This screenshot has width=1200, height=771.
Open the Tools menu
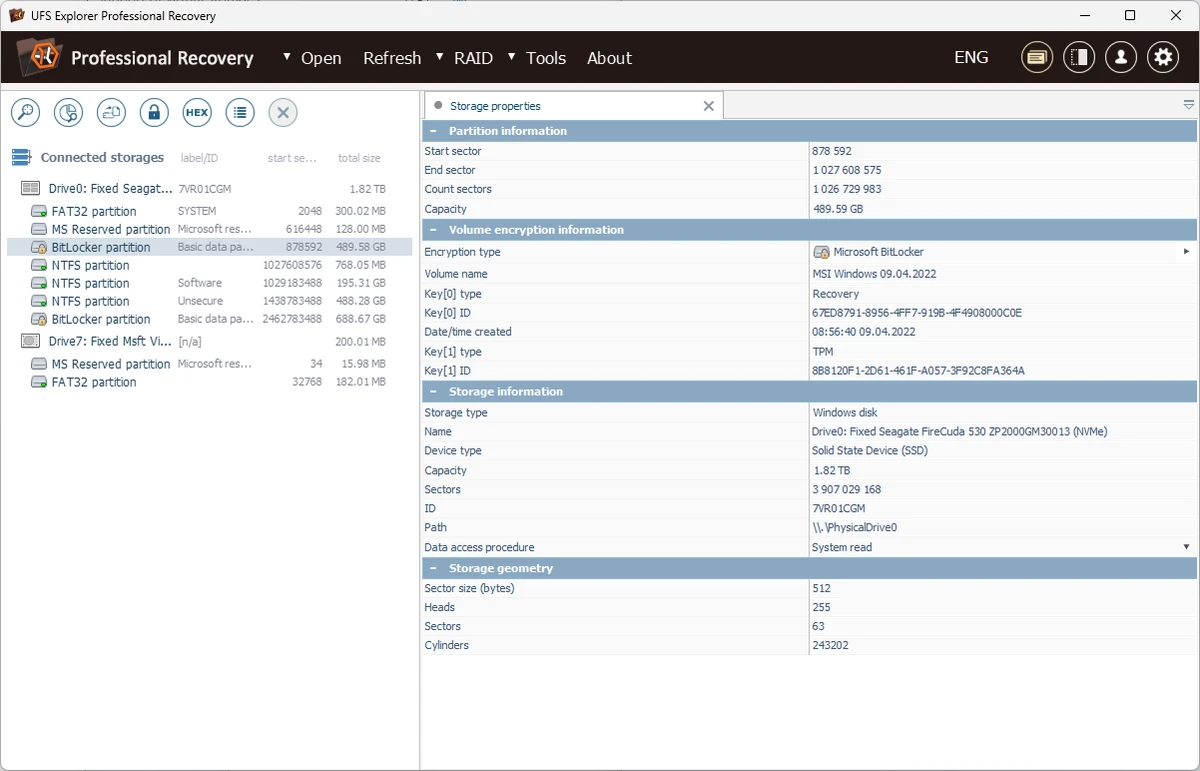pyautogui.click(x=546, y=58)
